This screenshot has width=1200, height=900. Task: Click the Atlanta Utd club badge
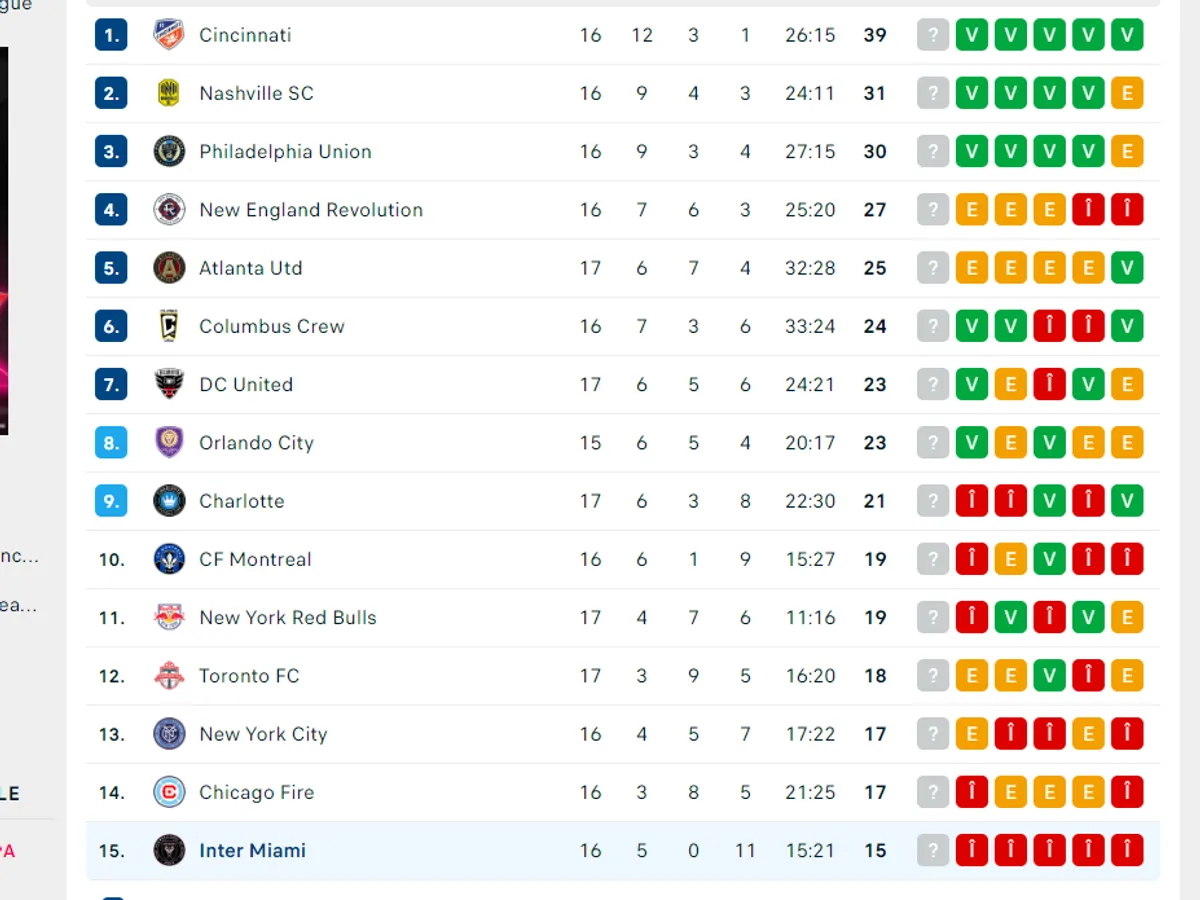169,268
